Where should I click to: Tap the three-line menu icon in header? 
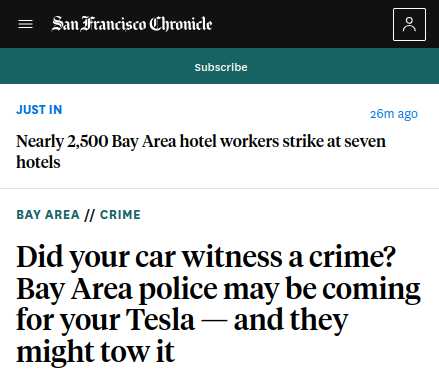coord(25,24)
